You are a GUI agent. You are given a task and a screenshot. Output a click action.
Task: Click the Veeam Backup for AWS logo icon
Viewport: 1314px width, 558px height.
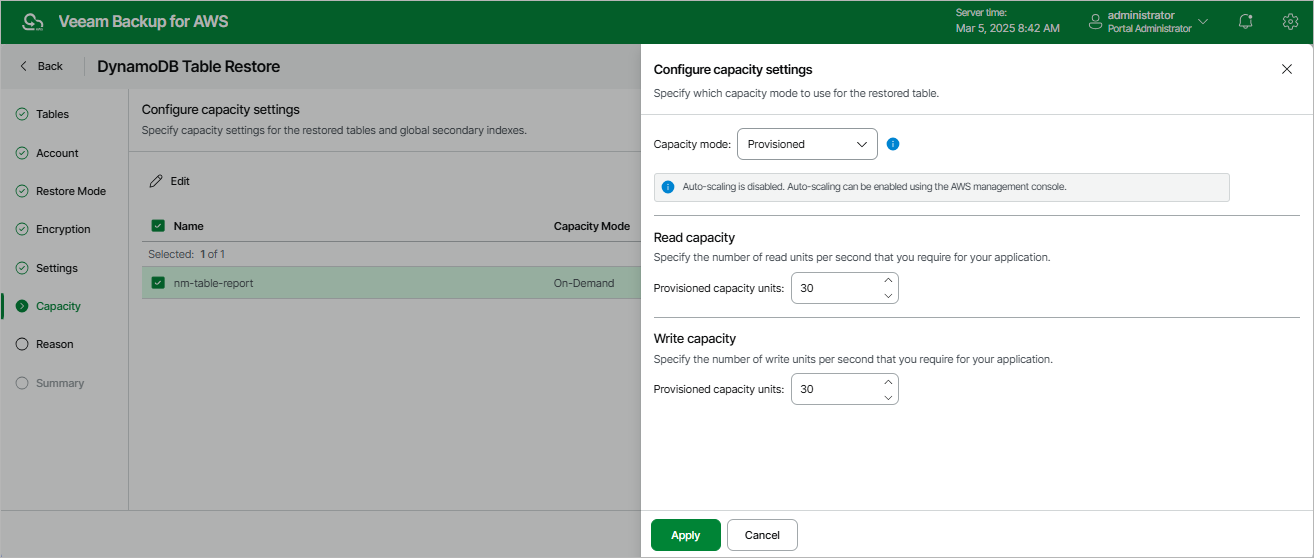click(x=33, y=22)
